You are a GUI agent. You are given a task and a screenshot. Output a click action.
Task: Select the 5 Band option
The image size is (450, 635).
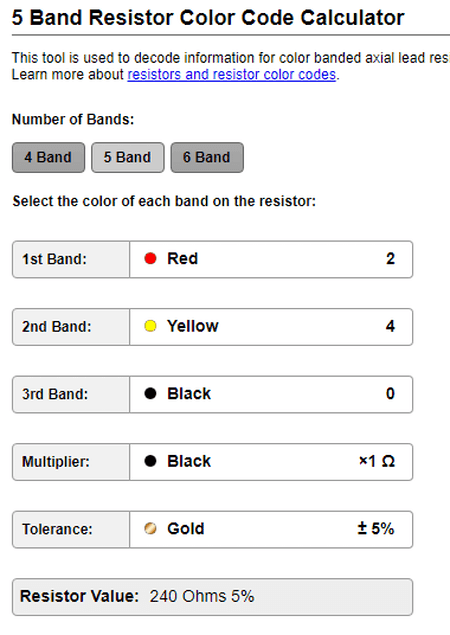128,158
